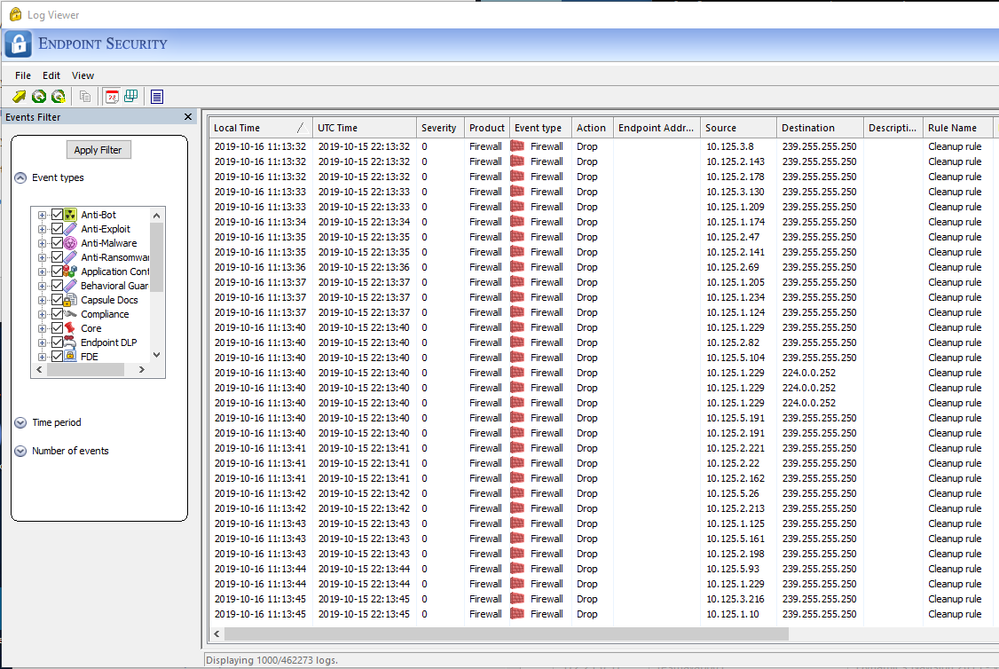Uncheck the Anti-Ransomware checkbox
999x669 pixels.
pos(57,257)
